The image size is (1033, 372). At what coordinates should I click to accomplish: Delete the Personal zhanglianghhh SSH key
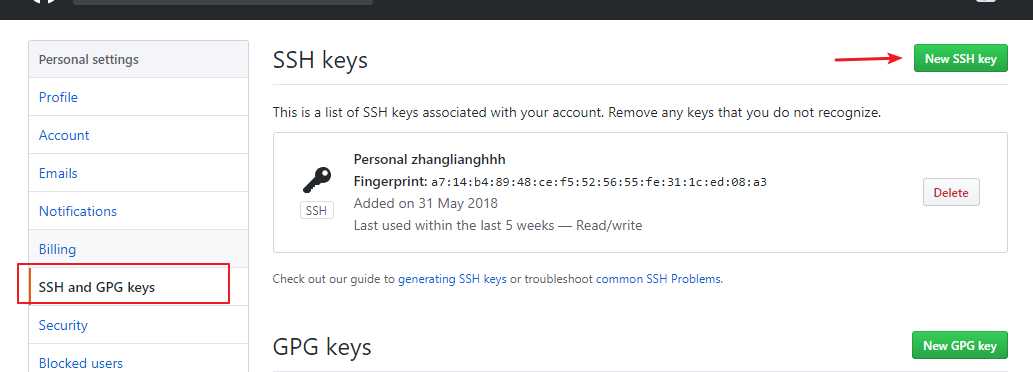click(951, 192)
